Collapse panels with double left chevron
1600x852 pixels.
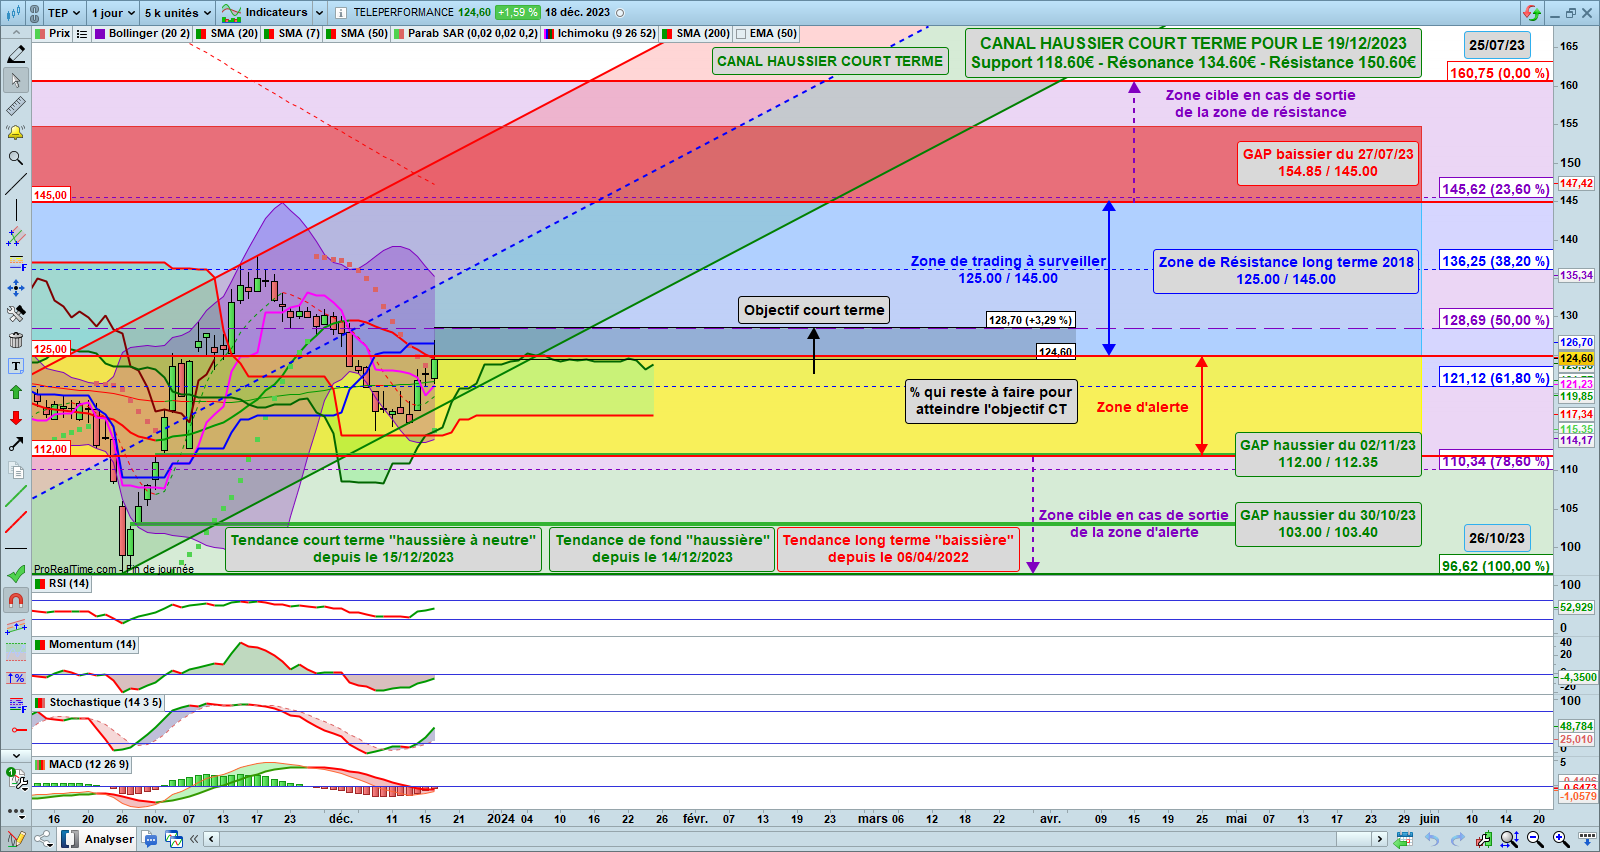point(194,839)
